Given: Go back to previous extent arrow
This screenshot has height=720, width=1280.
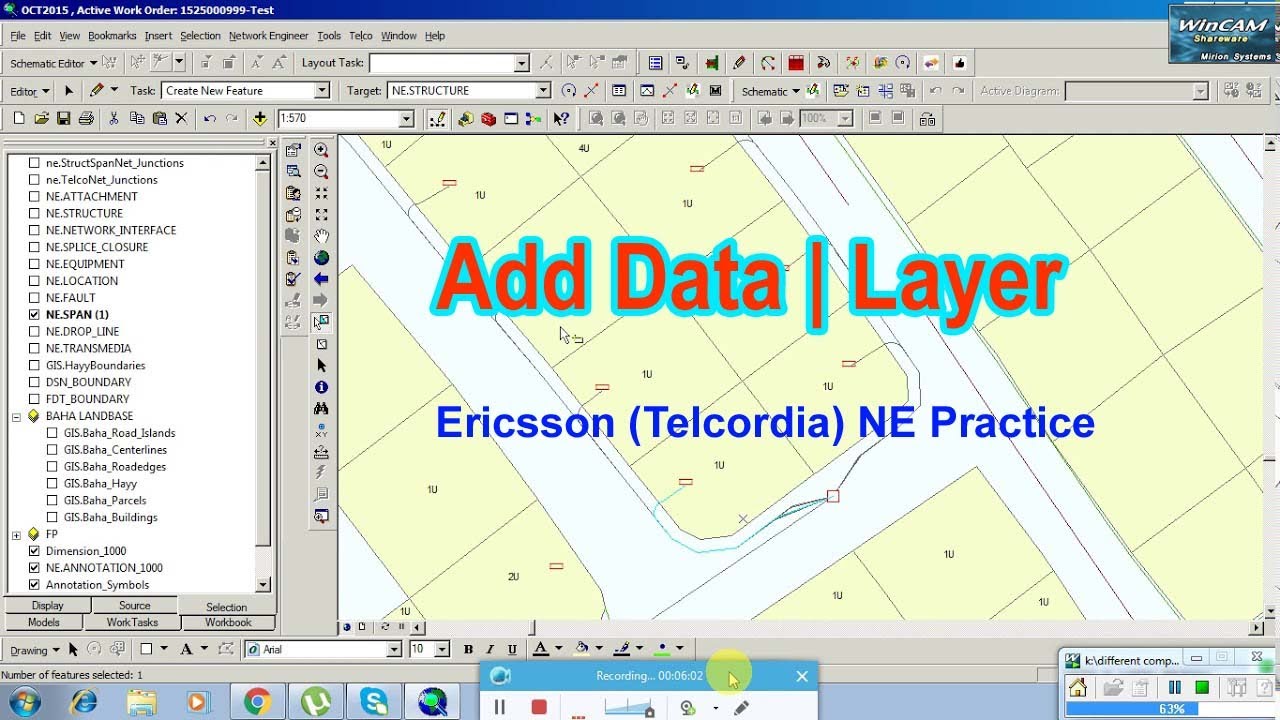Looking at the screenshot, I should tap(321, 279).
